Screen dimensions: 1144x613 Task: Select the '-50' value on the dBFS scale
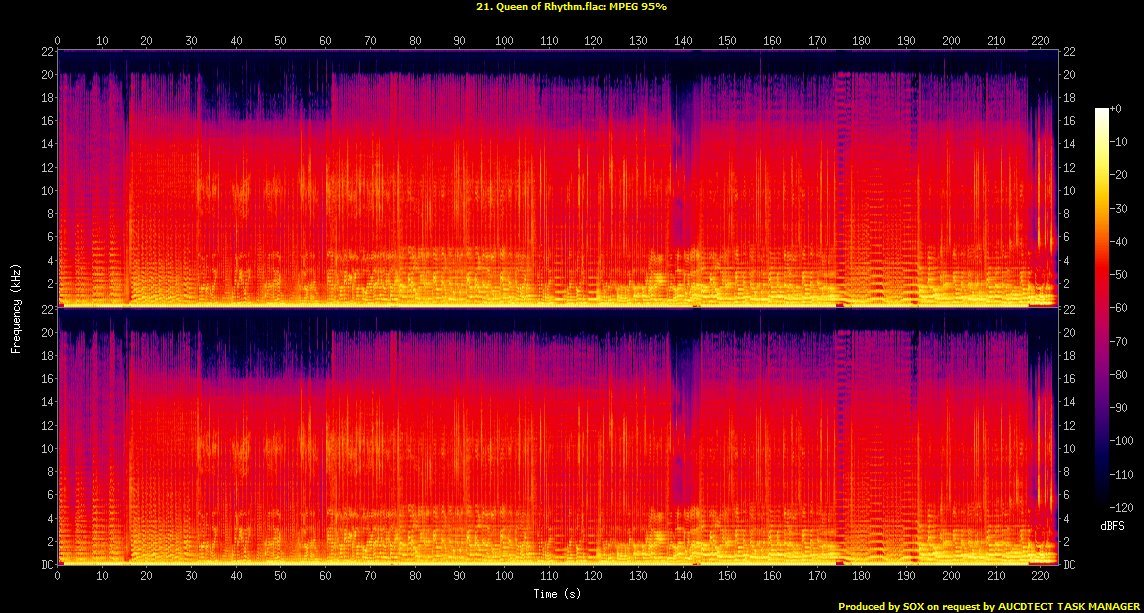click(x=1117, y=274)
